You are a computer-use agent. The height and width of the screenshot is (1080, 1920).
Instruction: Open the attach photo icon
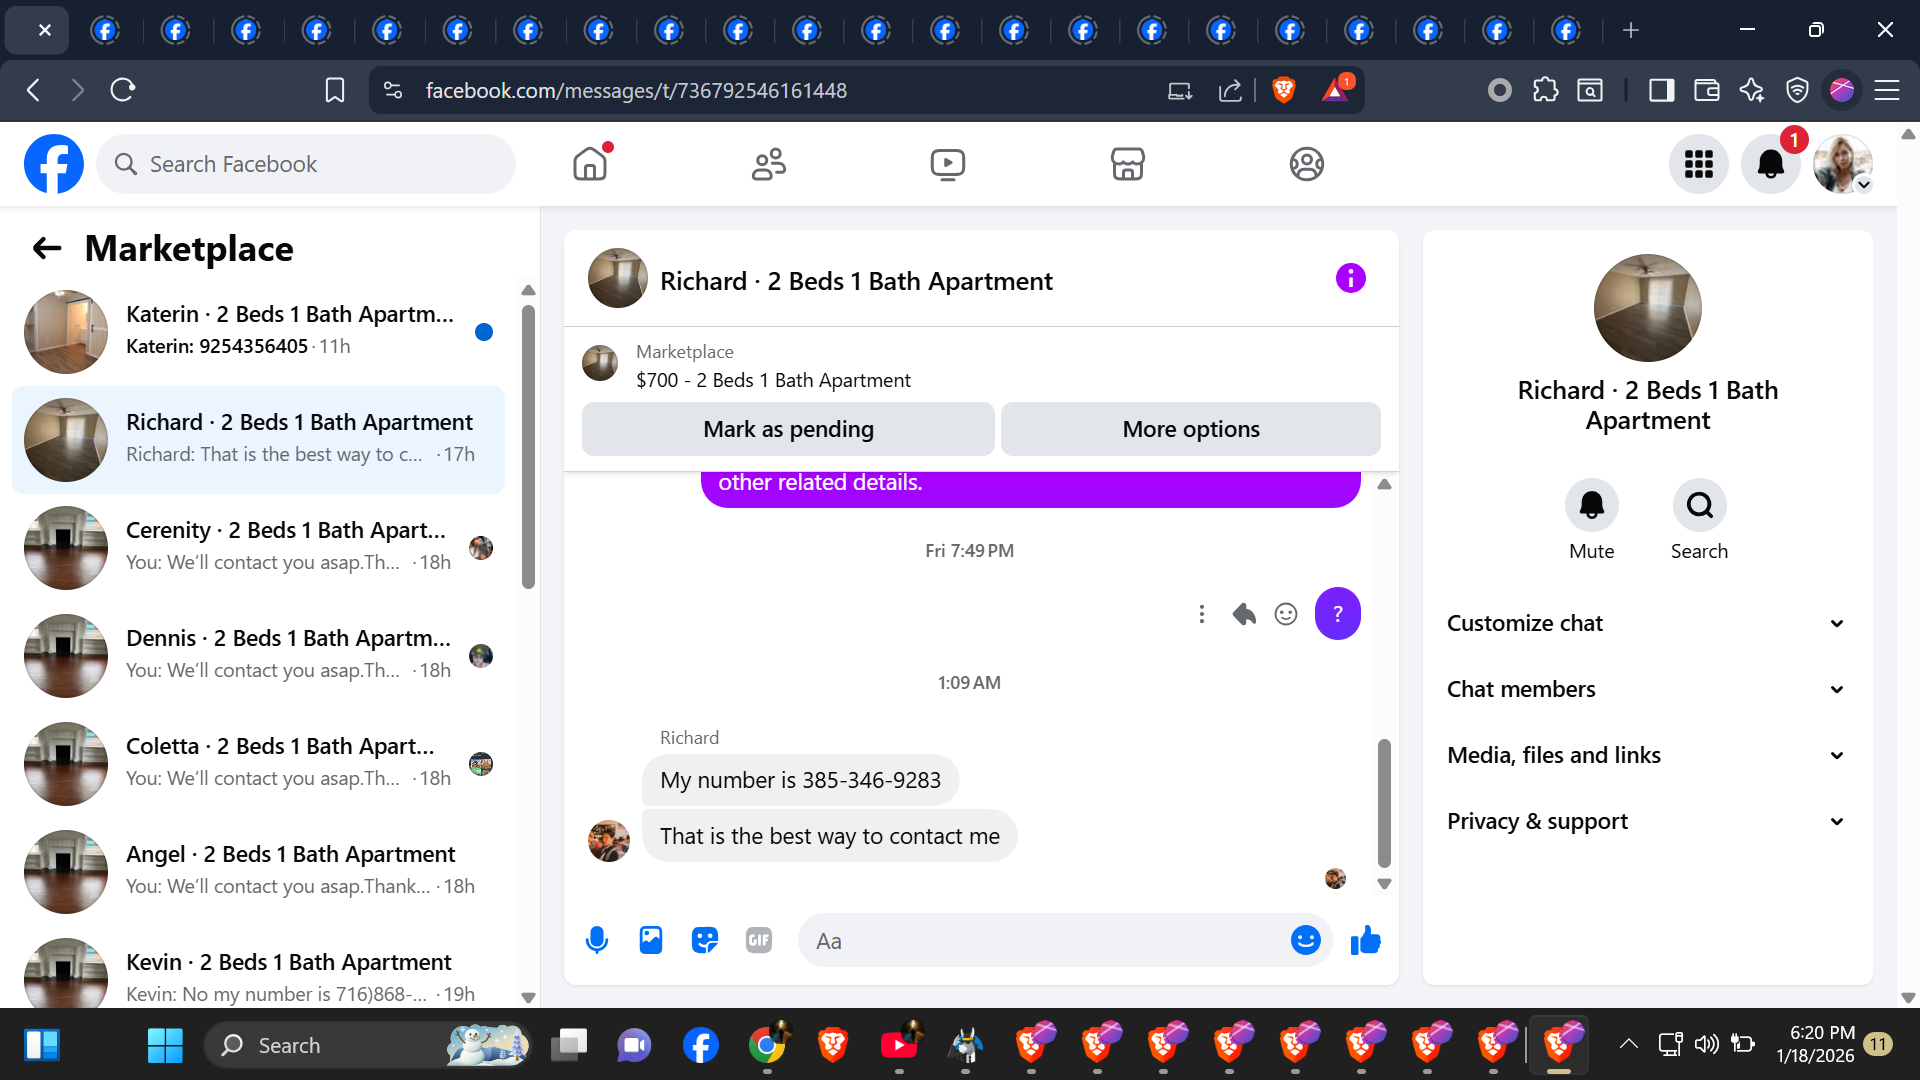tap(651, 940)
